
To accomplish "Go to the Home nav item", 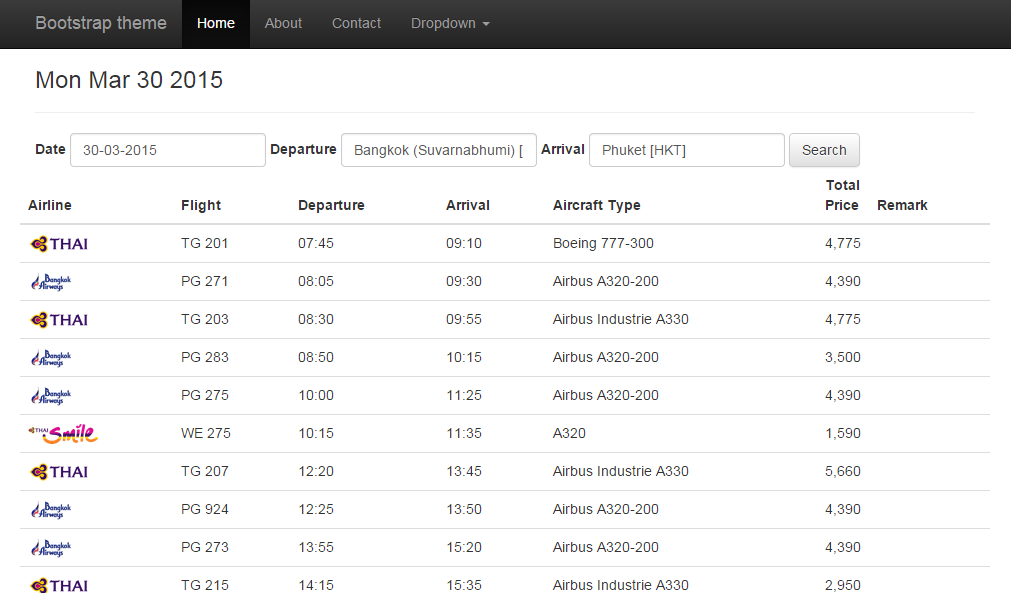I will pos(215,24).
